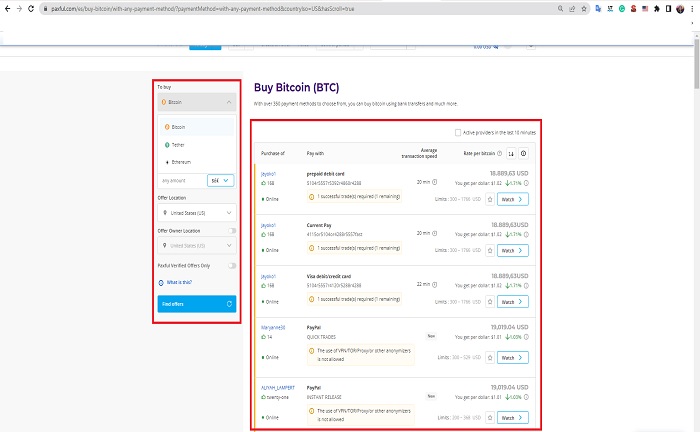Click Watch on Maryanne30 PayPal offer
Screen dimensions: 700x432
(512, 357)
